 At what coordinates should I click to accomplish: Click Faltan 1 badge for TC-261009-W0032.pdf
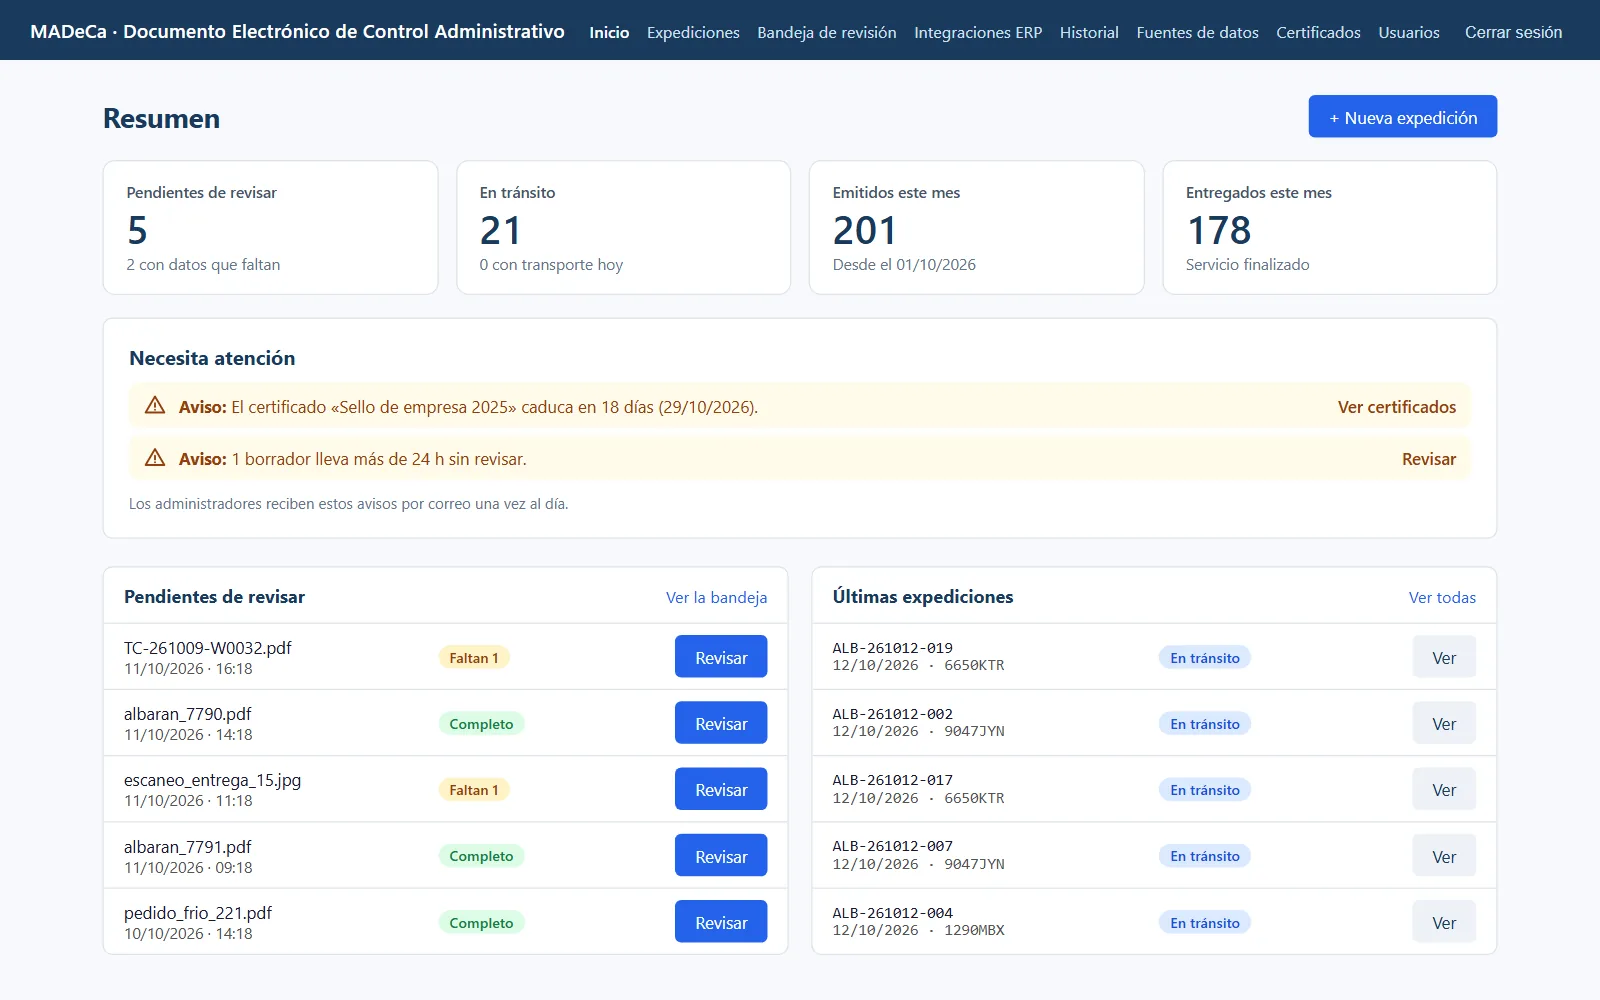coord(474,658)
